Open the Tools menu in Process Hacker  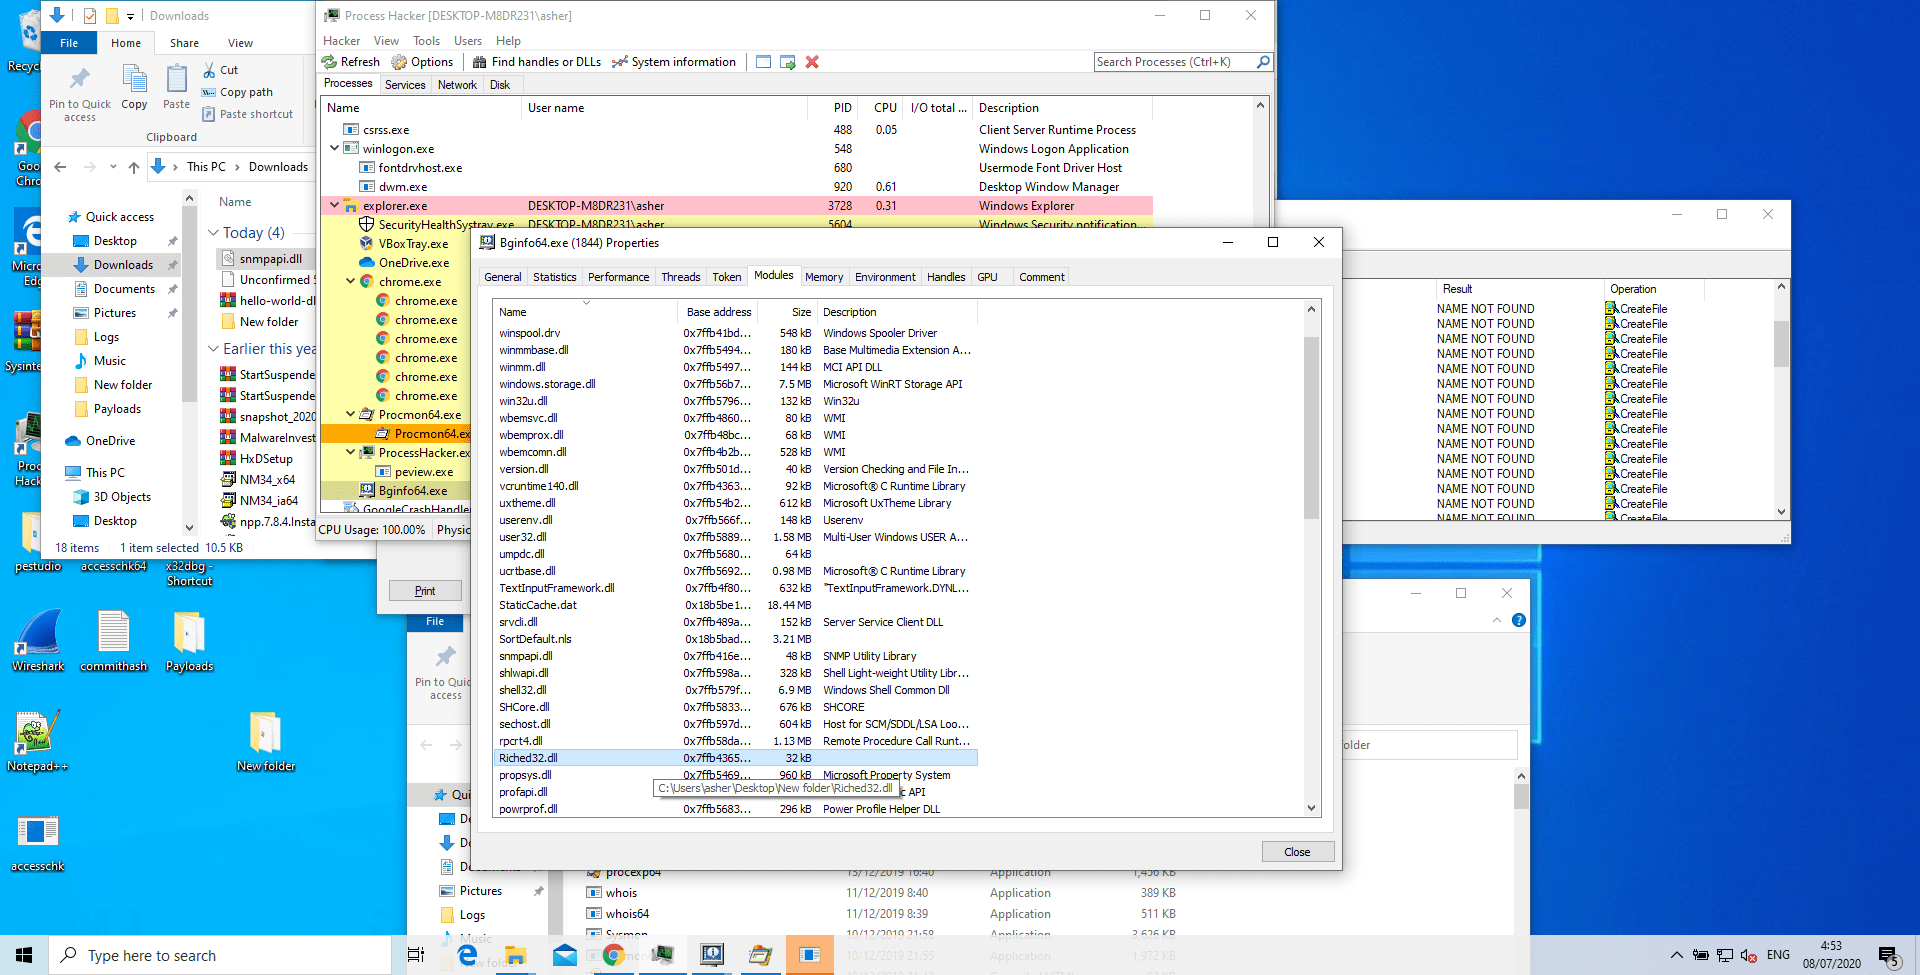click(426, 41)
